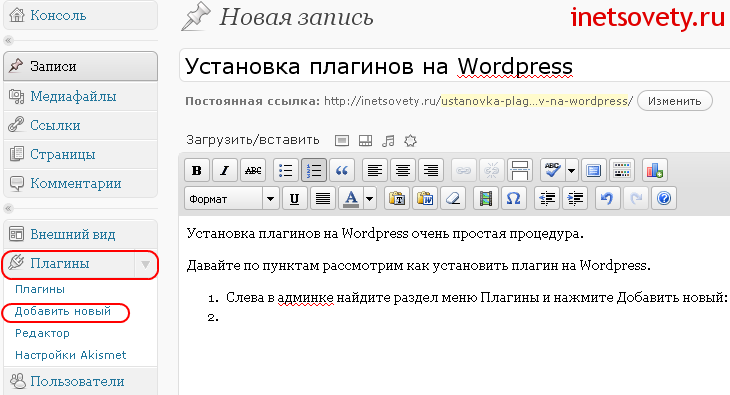Focus the post title field
730x395 pixels.
coord(456,66)
